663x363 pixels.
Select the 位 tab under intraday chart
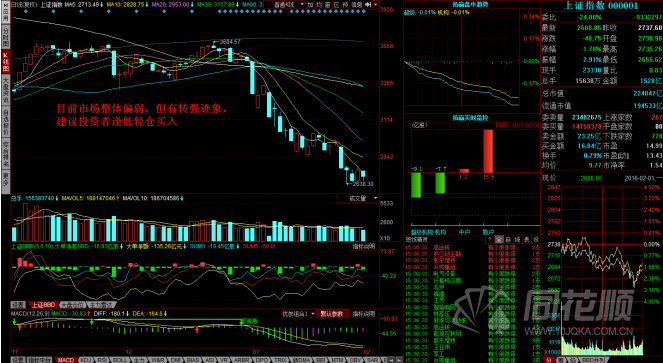coord(572,360)
